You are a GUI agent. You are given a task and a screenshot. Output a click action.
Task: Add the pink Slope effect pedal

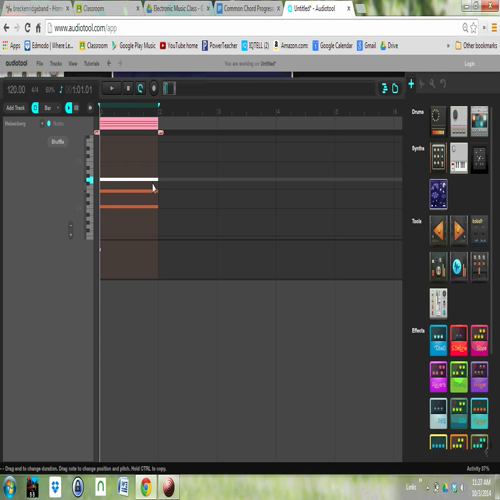point(479,340)
